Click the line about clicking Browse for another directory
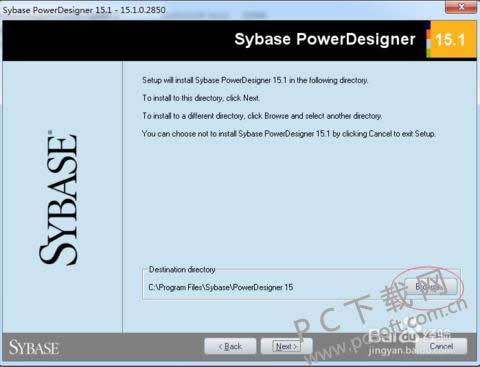This screenshot has width=480, height=367. (x=262, y=116)
